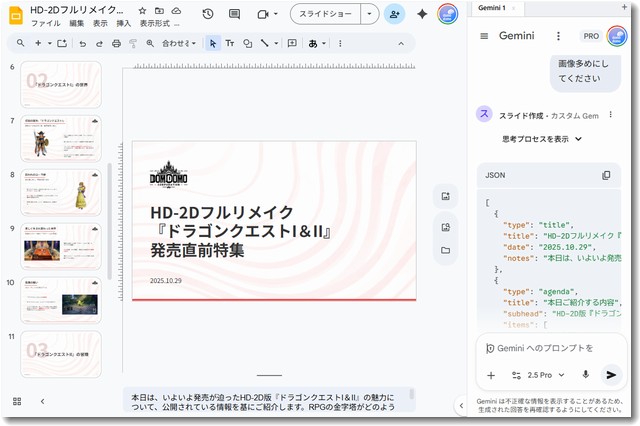Toggle grid view at bottom left
The width and height of the screenshot is (640, 426).
(x=17, y=401)
